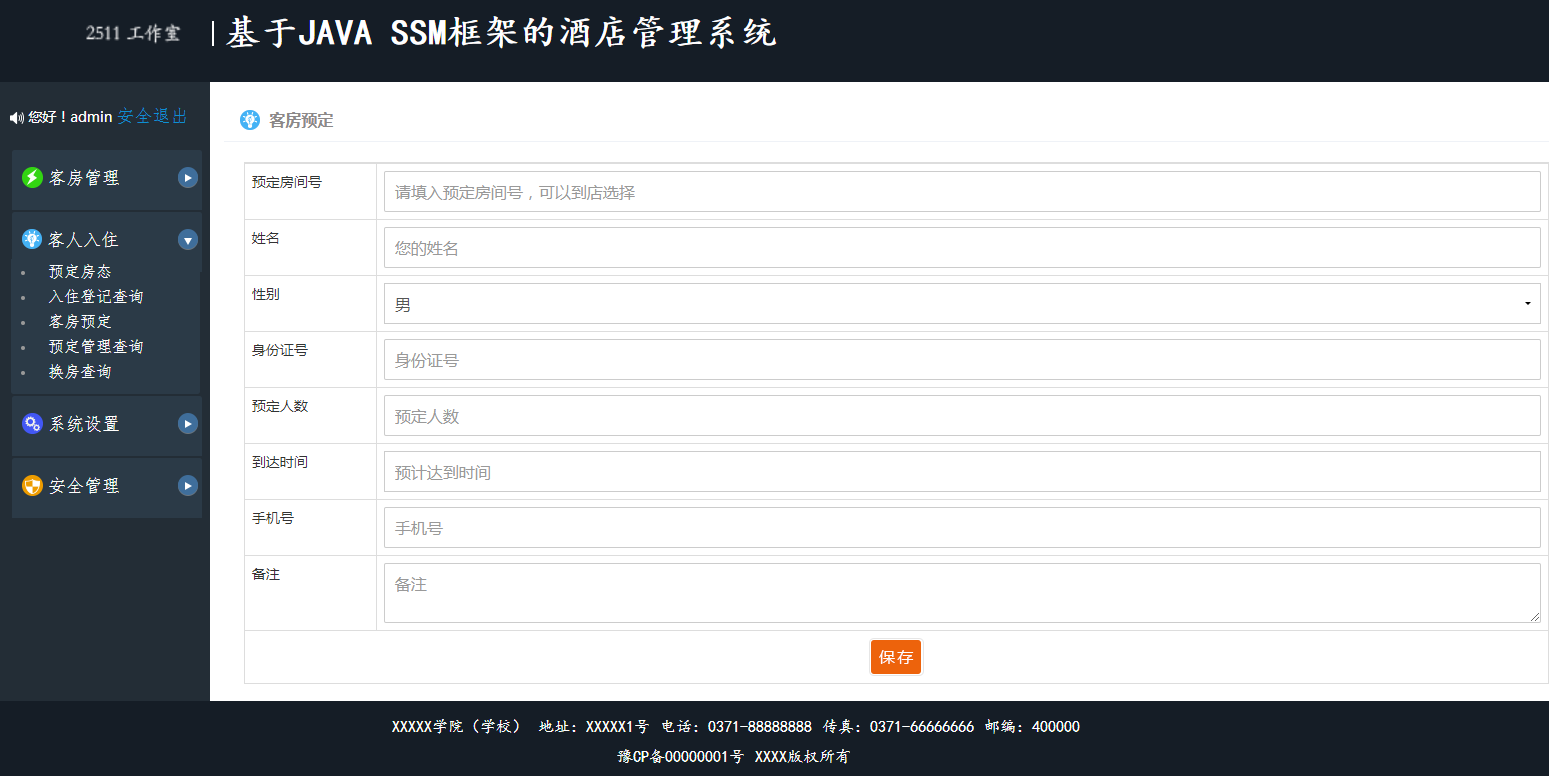Click the footer address line with 0371-88888888
Viewport: 1549px width, 776px height.
click(736, 727)
